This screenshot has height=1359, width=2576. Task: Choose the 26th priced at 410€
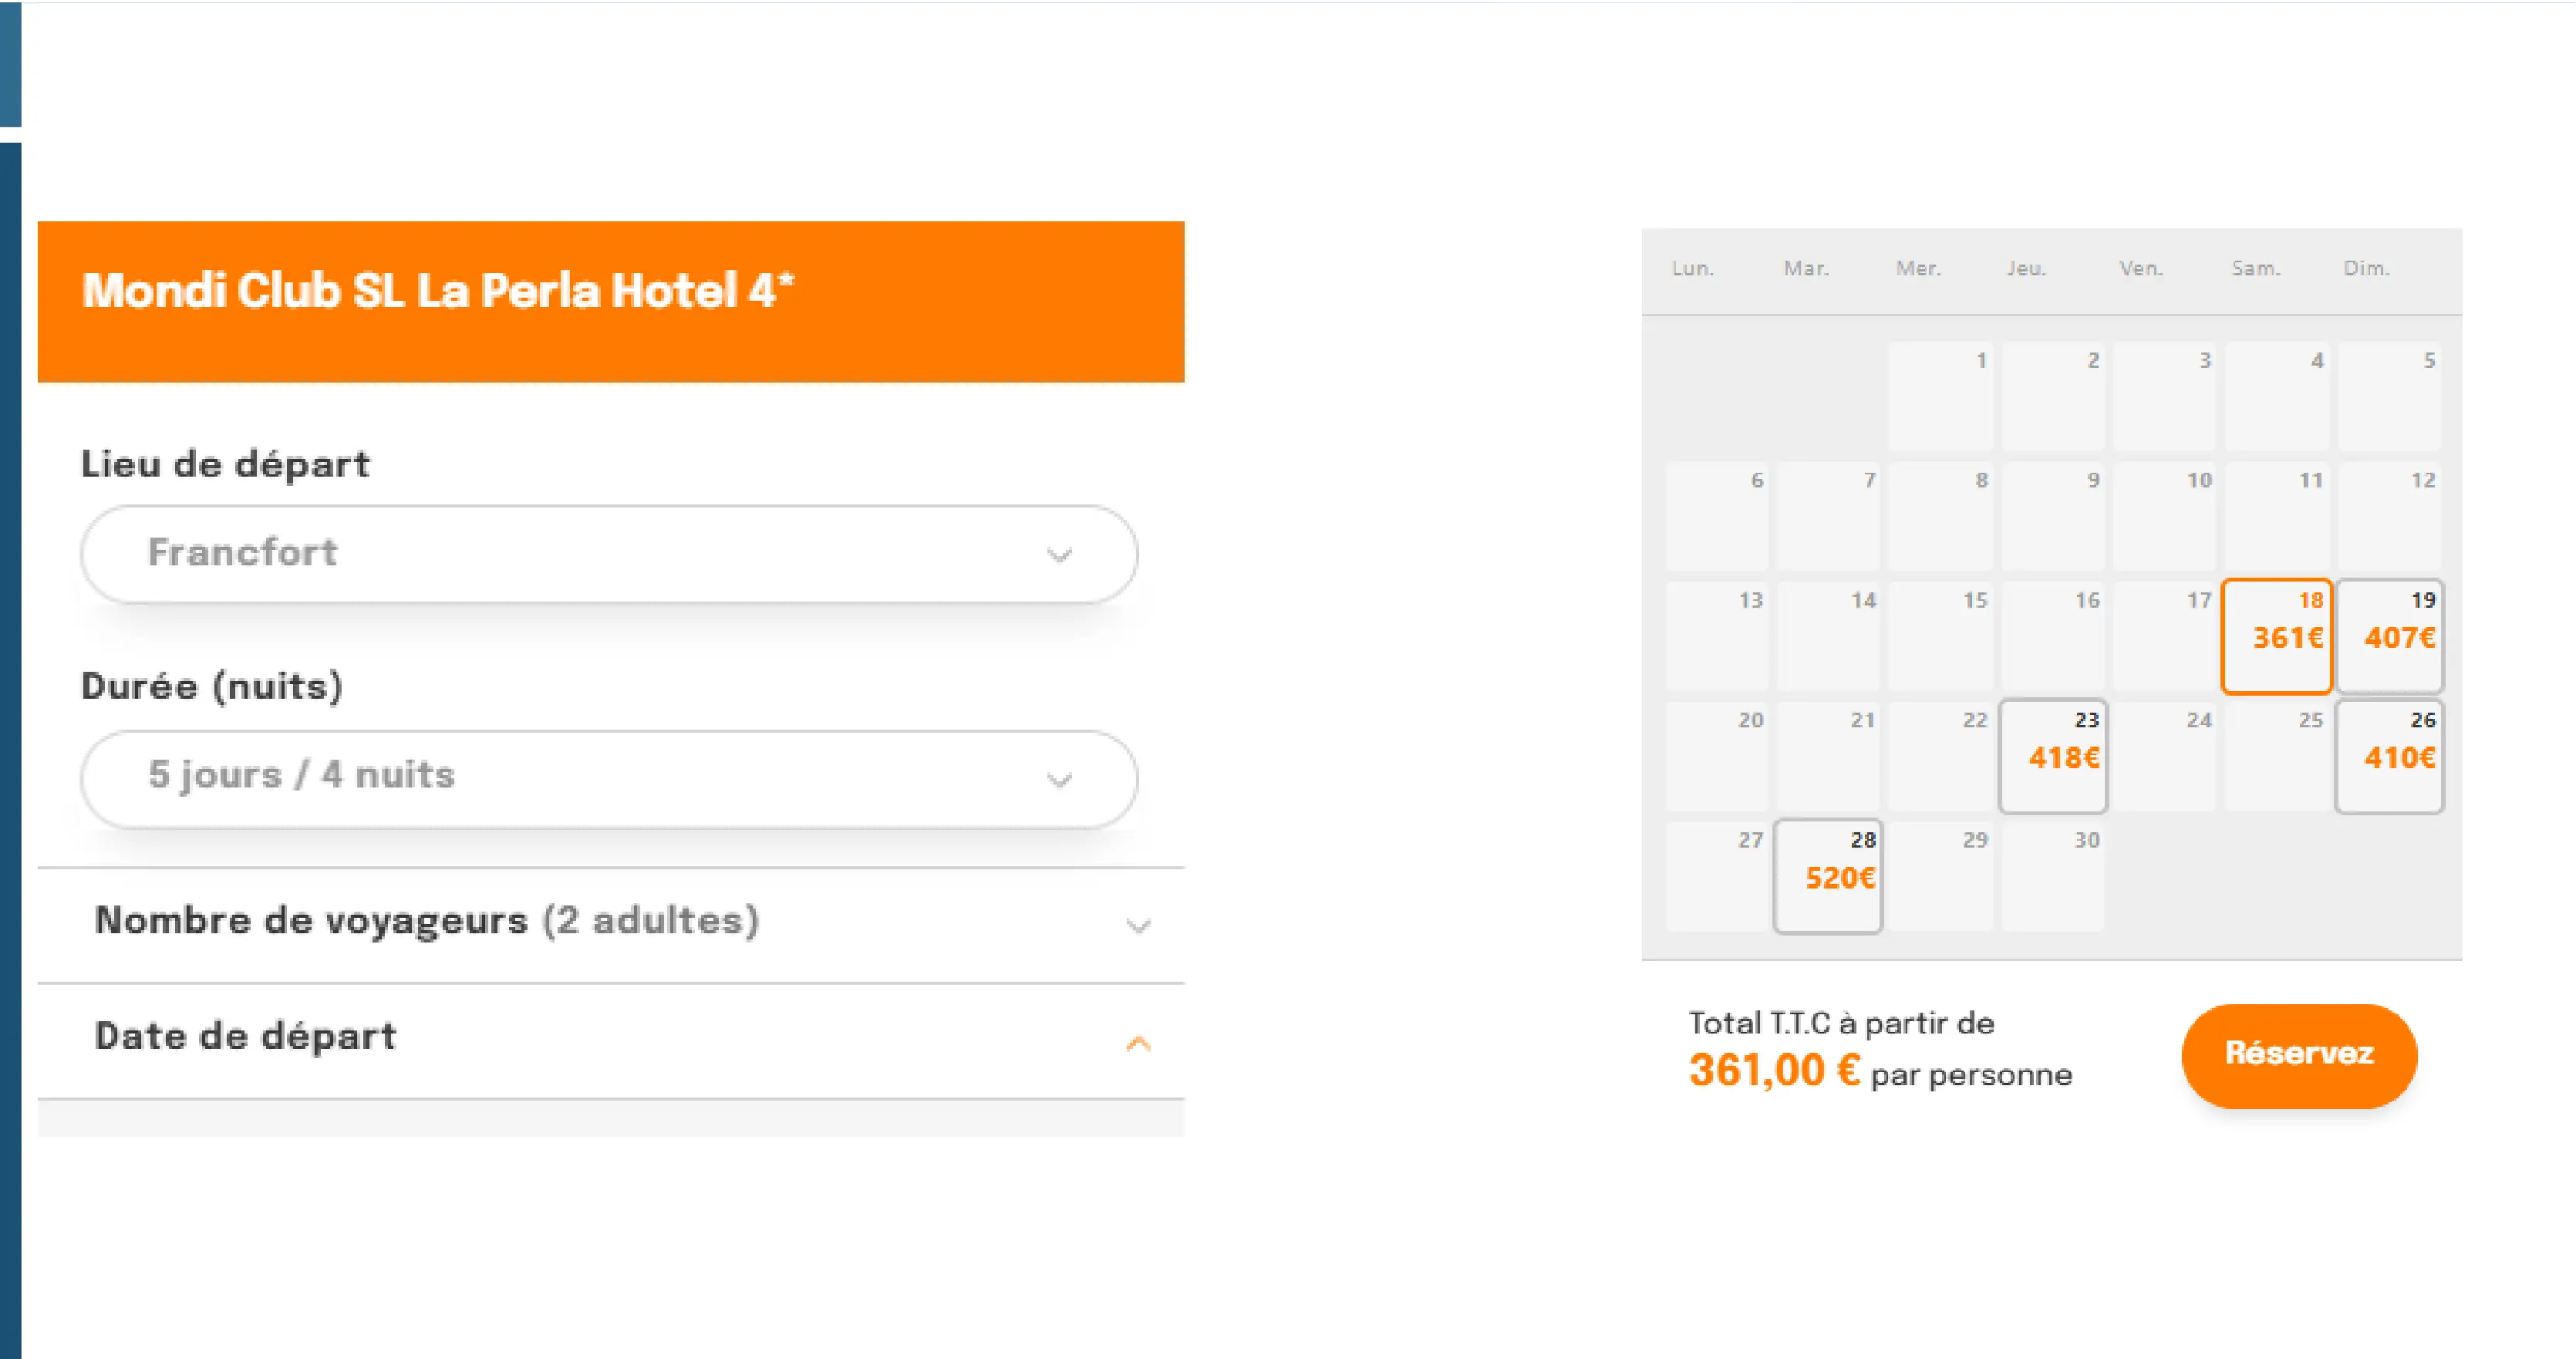point(2389,756)
